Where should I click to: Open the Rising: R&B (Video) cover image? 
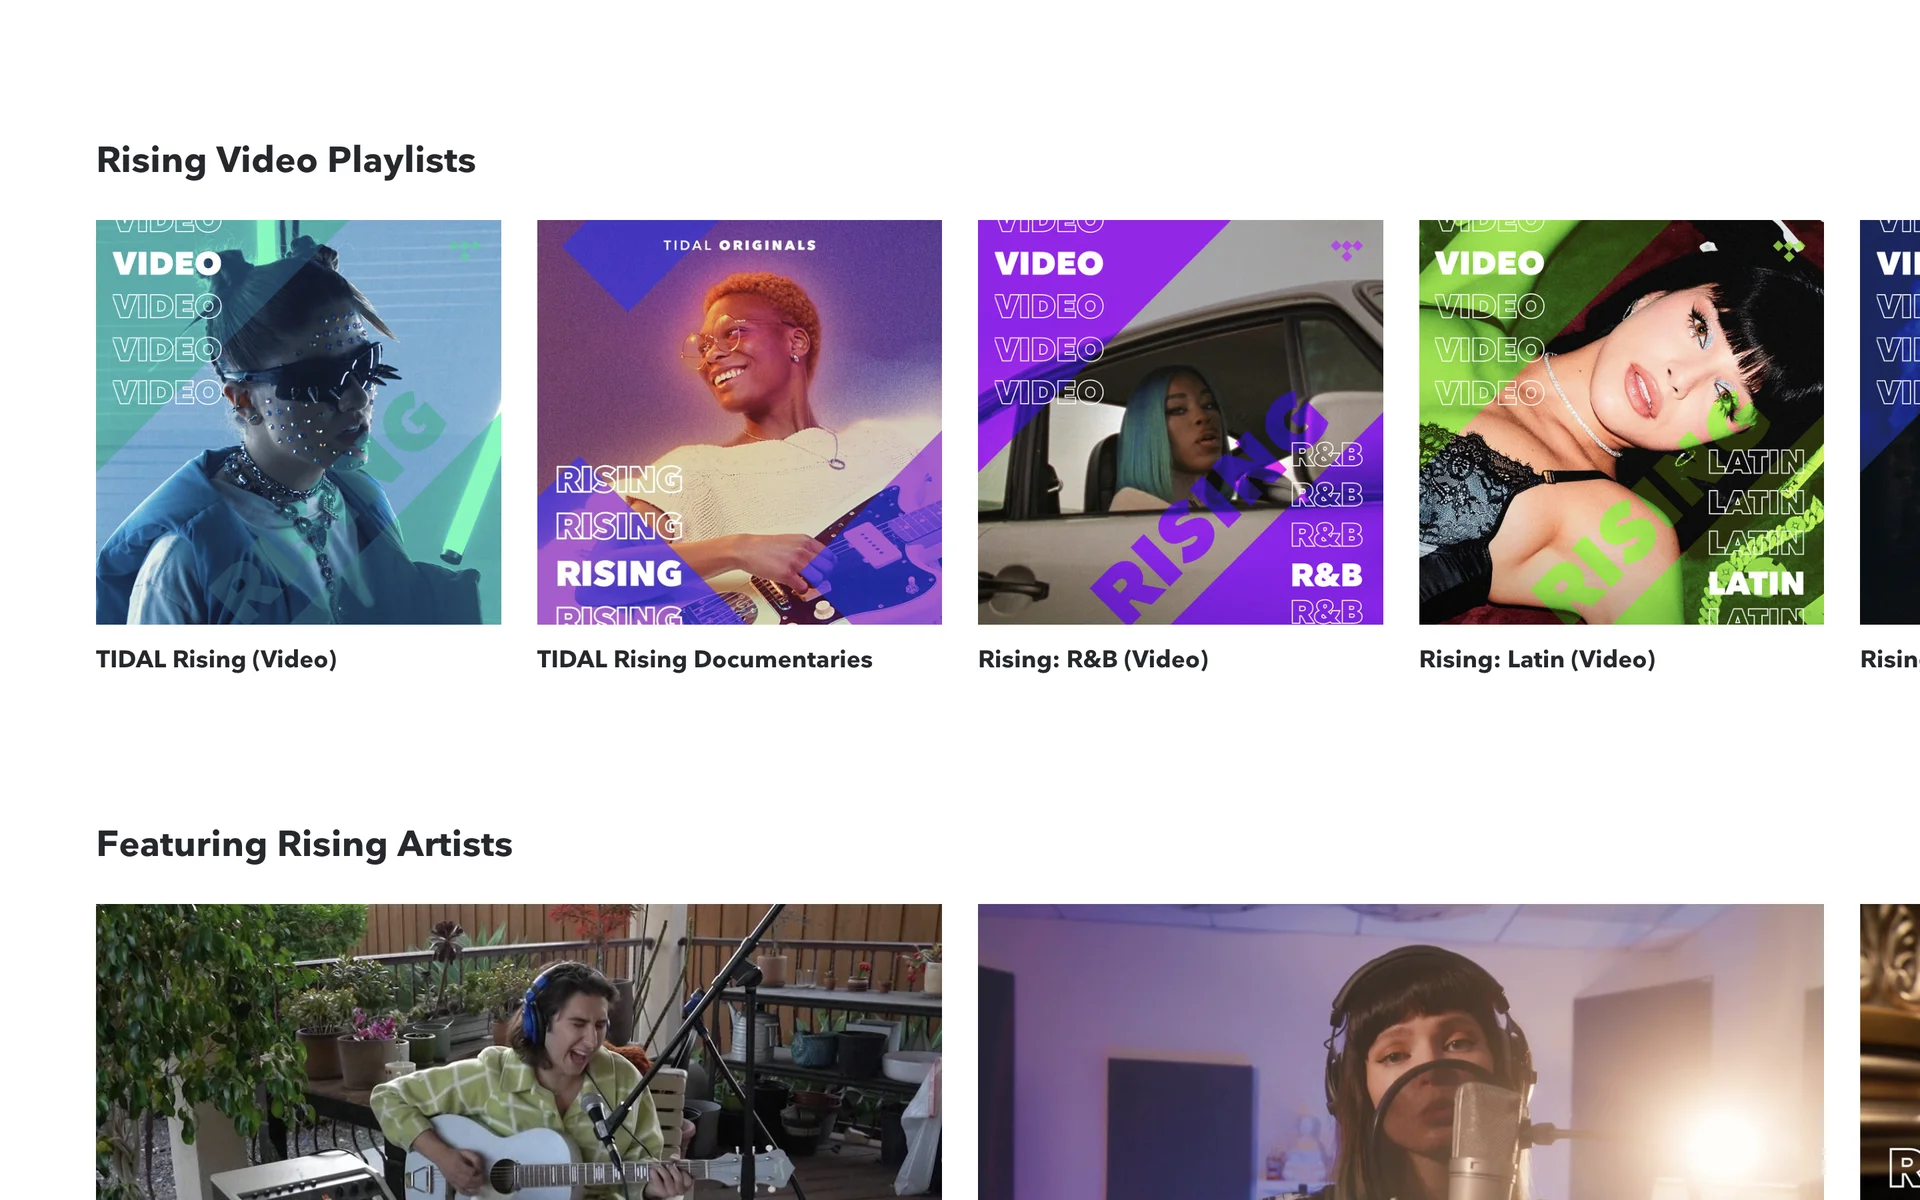click(1180, 422)
